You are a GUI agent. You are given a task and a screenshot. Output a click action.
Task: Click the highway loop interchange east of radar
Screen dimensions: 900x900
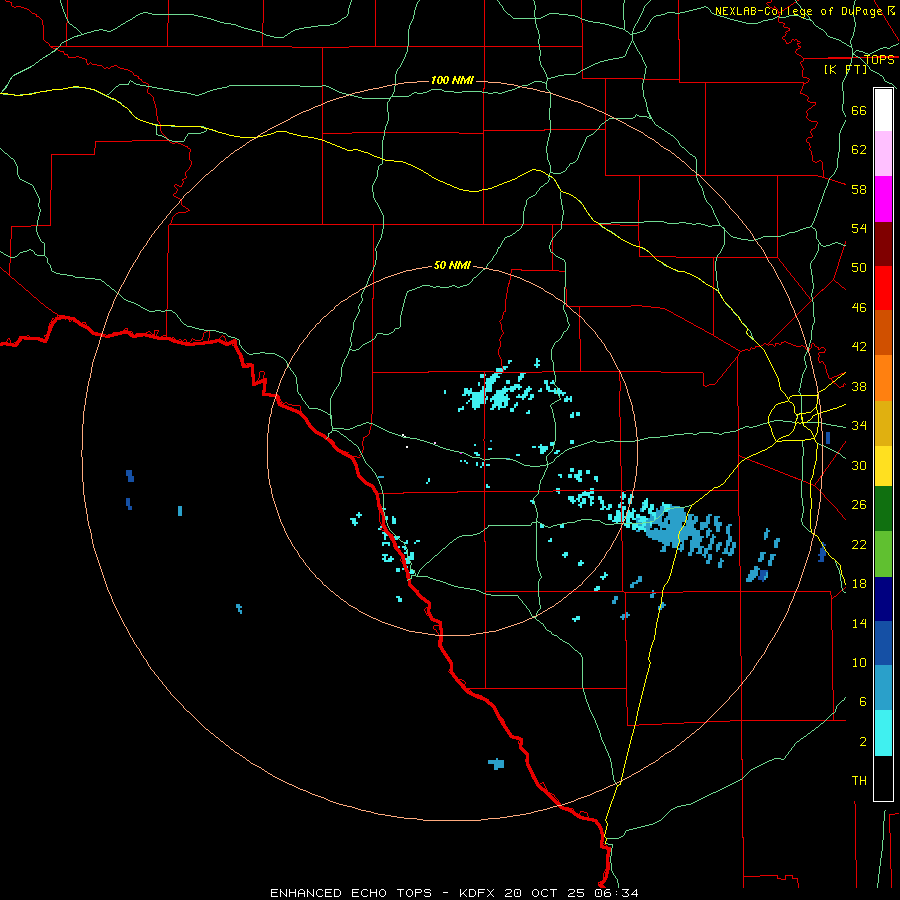(795, 418)
